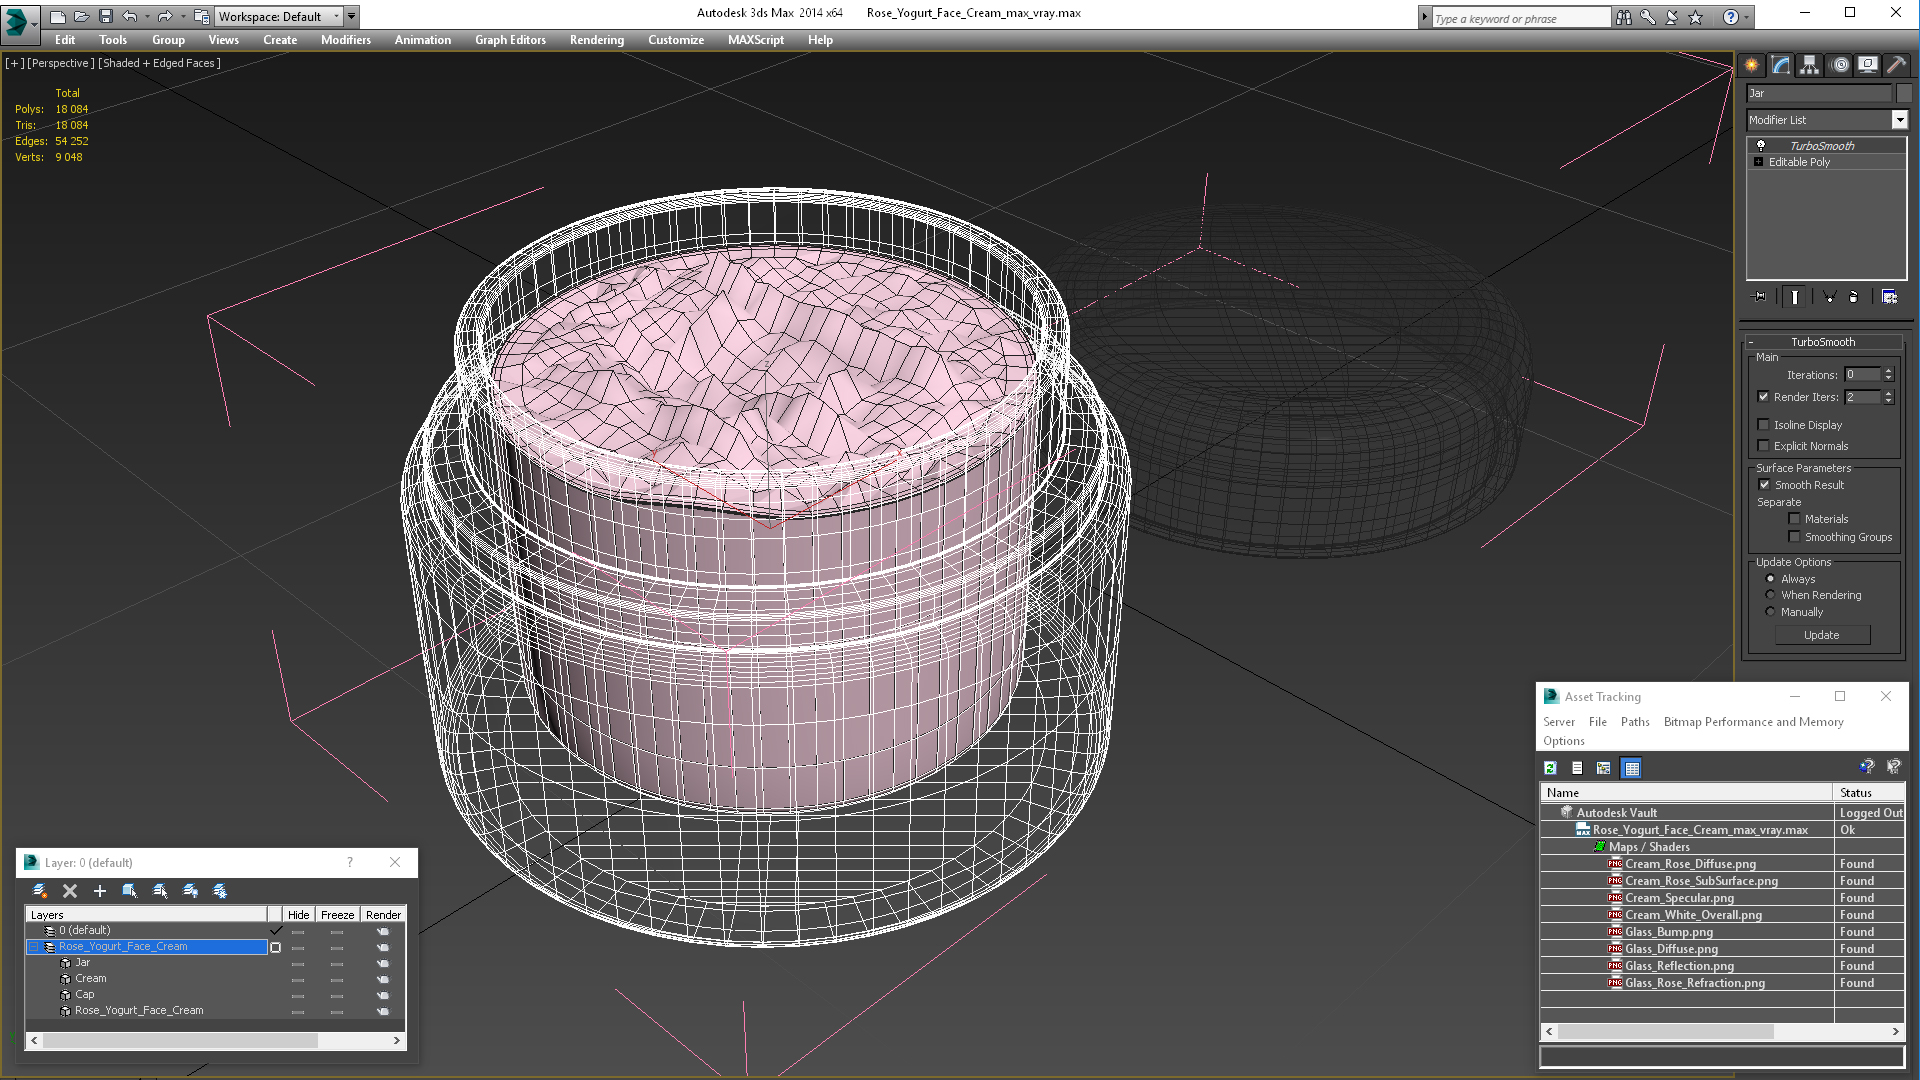Click Refresh icon in Asset Tracking toolbar

click(x=1550, y=768)
